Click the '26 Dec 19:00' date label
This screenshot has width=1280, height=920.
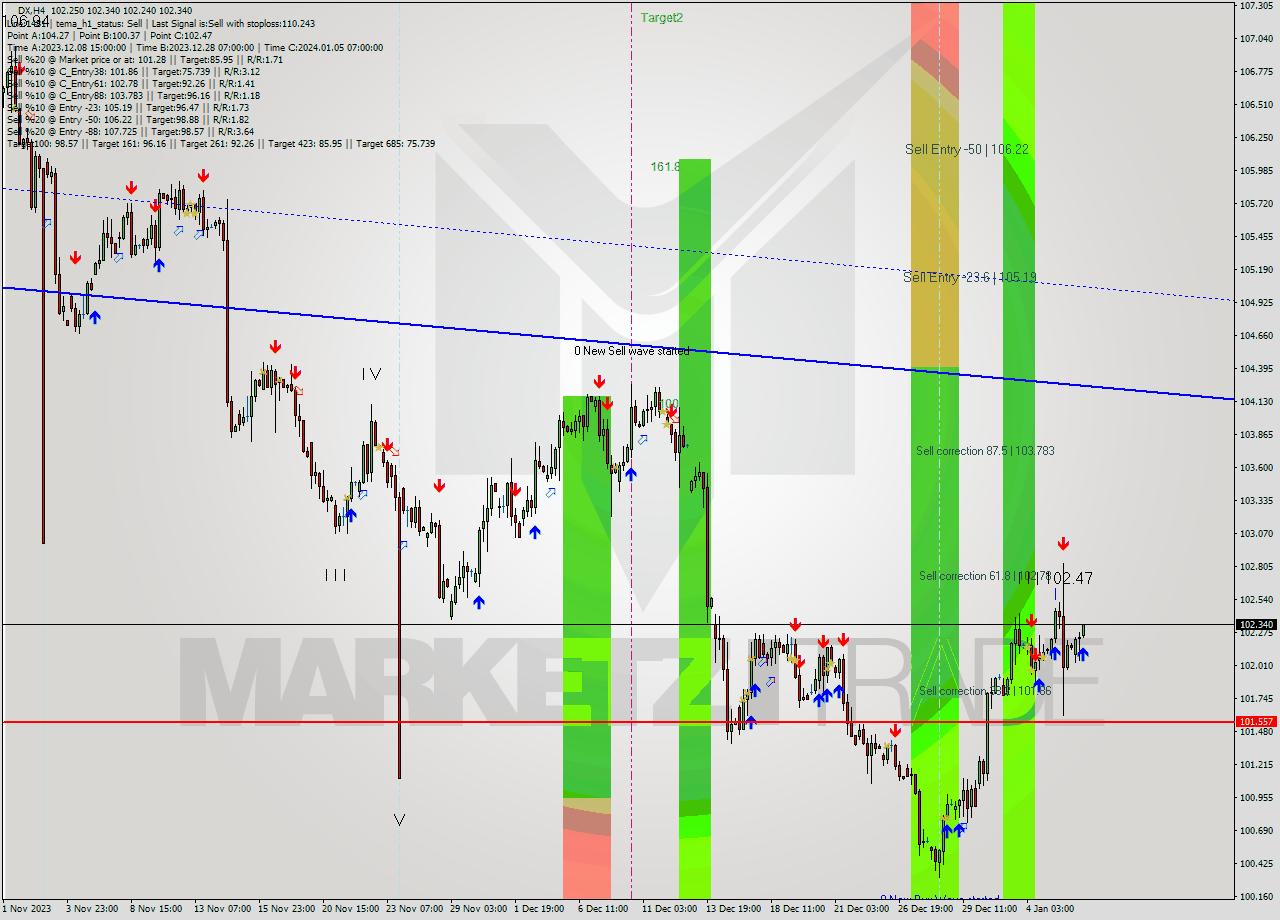tap(925, 909)
